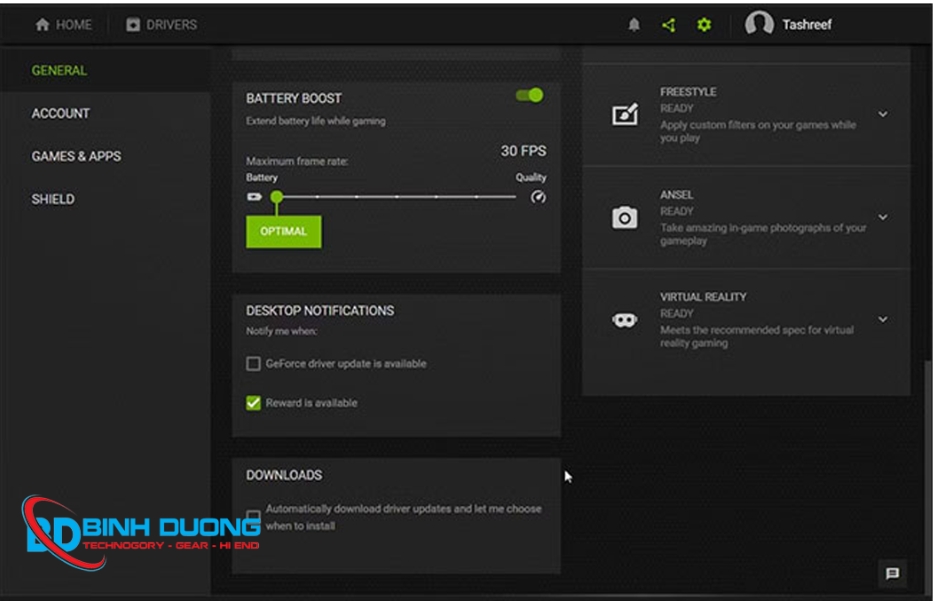Click the notifications bell icon
Screen dimensions: 934x601
tap(634, 25)
